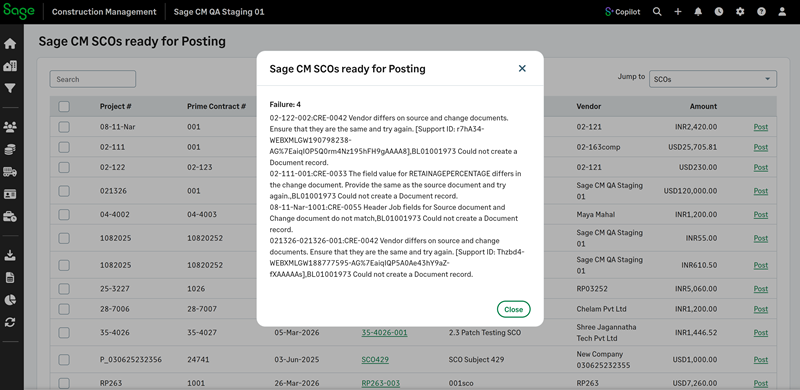Click the 'SCO Subject 429' cell

pyautogui.click(x=477, y=360)
